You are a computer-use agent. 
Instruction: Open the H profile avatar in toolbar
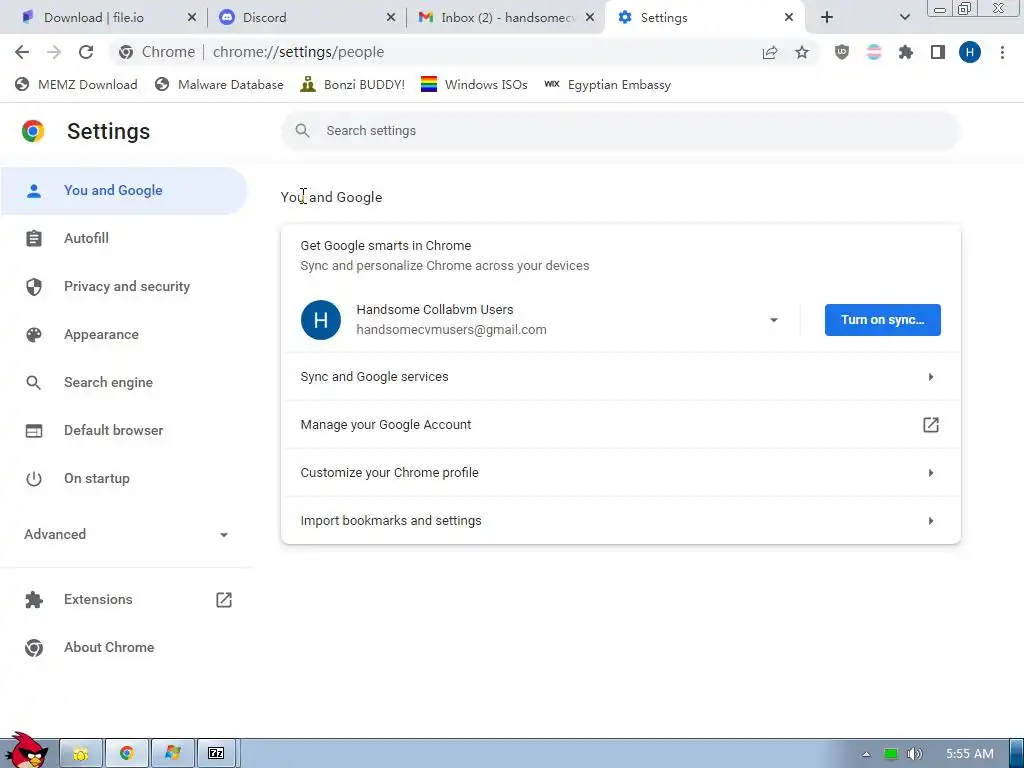coord(970,52)
